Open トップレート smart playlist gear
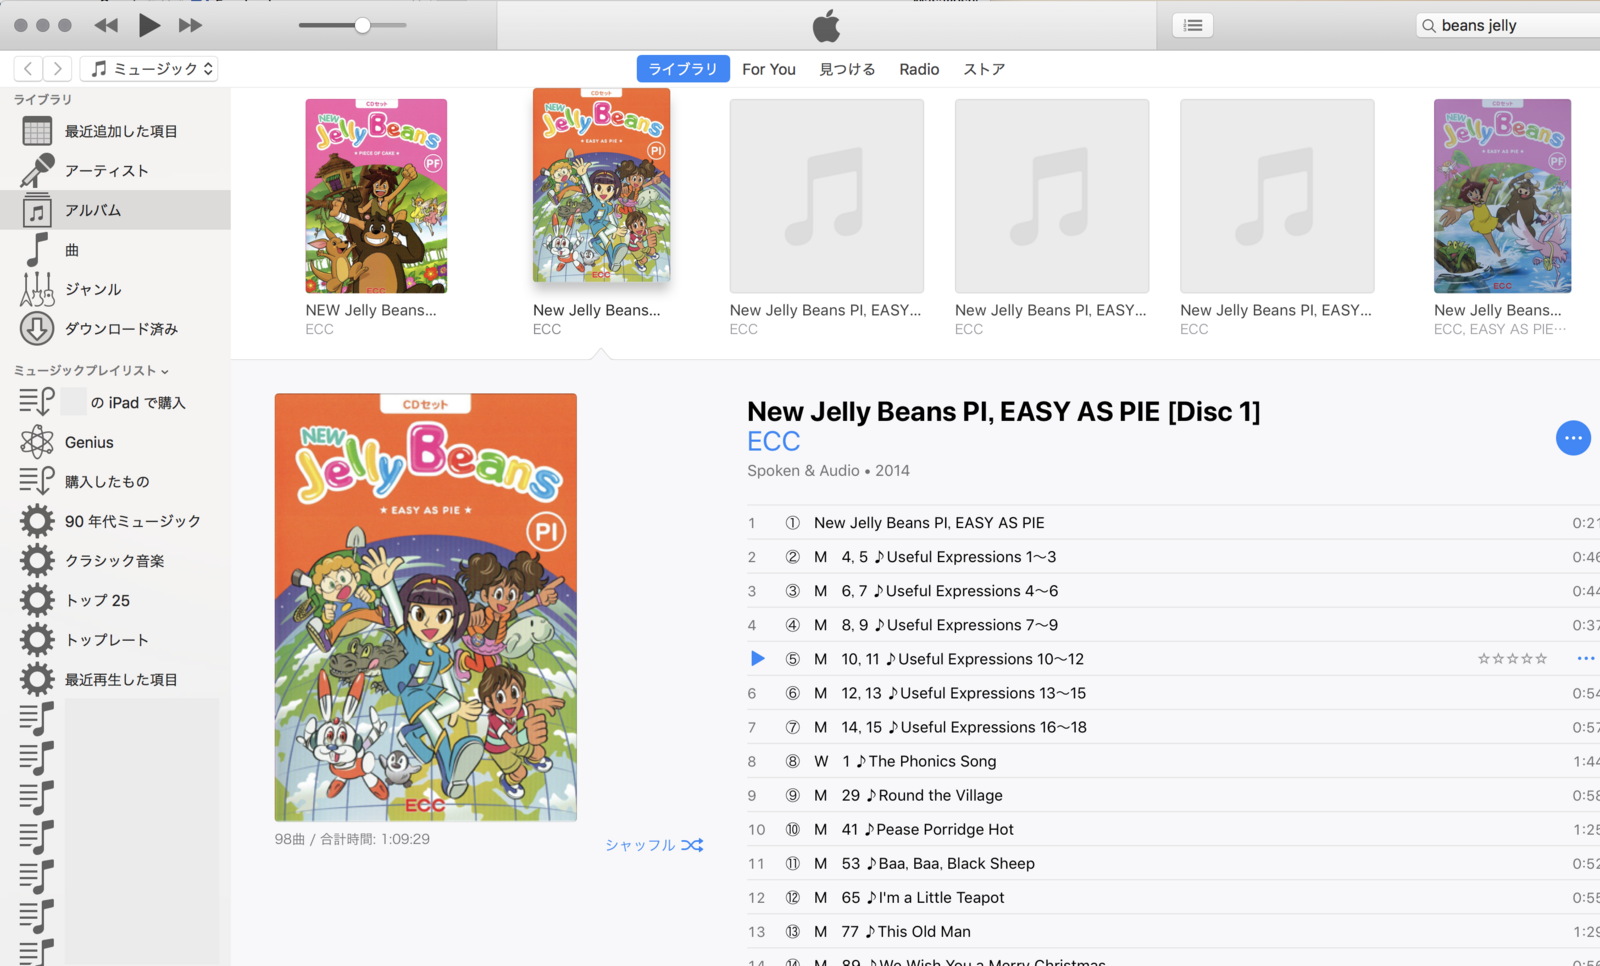This screenshot has height=966, width=1600. (37, 639)
